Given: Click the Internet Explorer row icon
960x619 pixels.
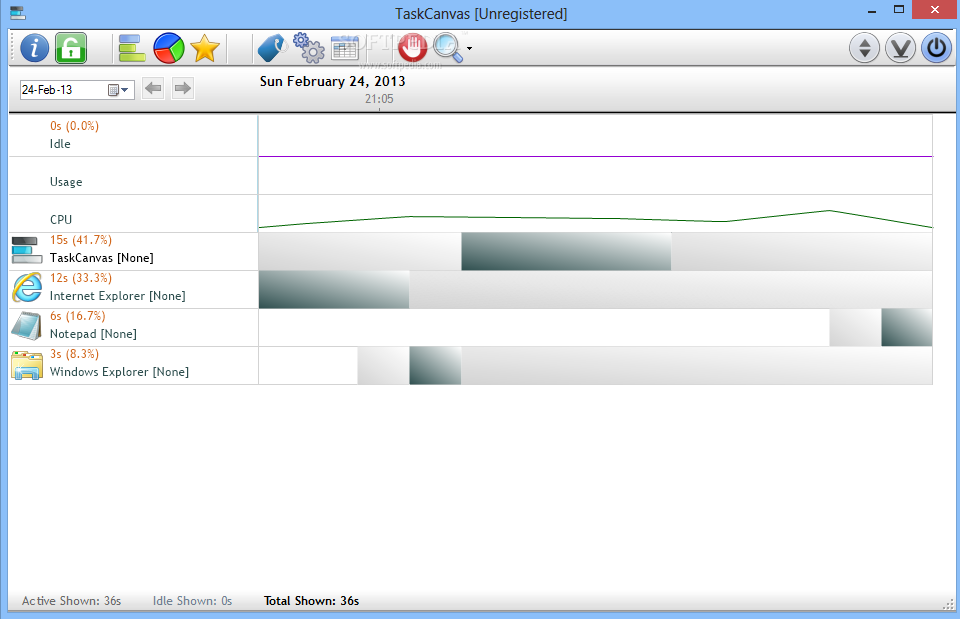Looking at the screenshot, I should pyautogui.click(x=28, y=288).
